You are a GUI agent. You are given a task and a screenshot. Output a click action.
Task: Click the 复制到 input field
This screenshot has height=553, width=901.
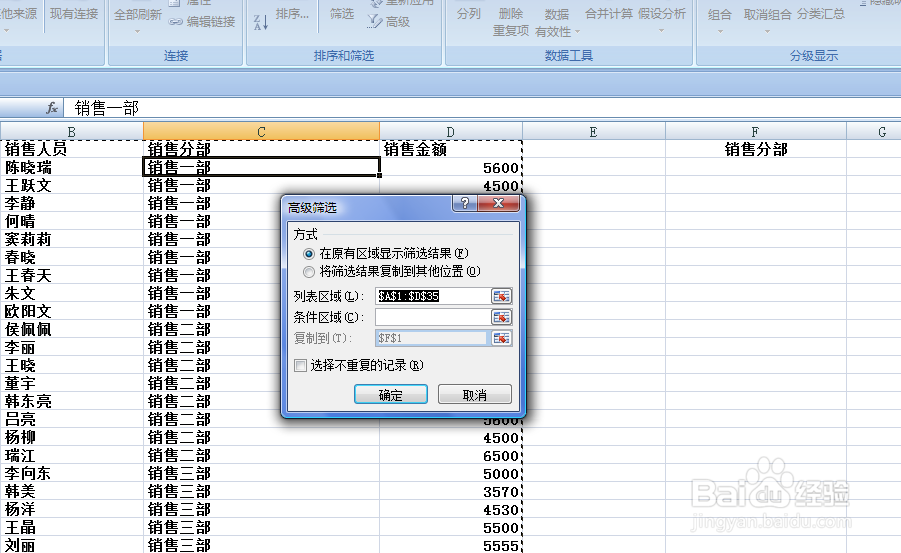[x=432, y=338]
